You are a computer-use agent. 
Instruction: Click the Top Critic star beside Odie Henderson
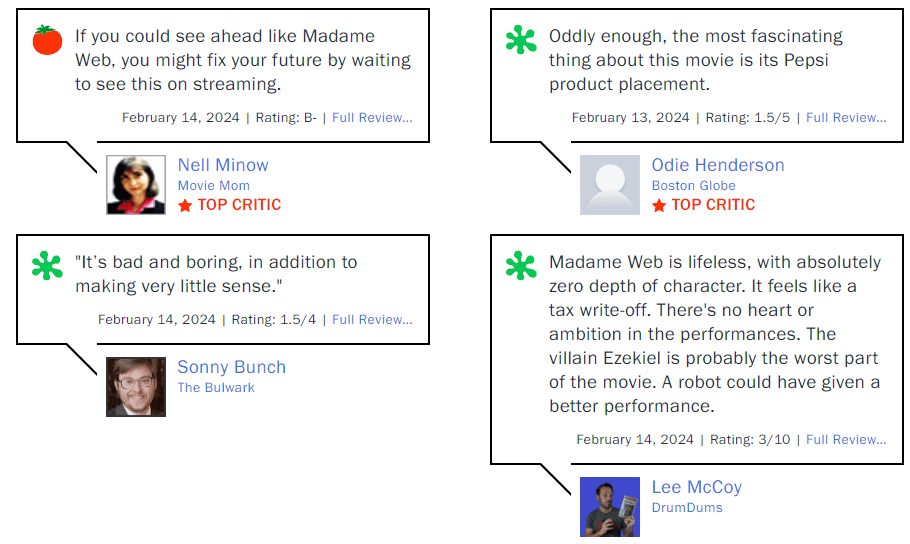point(659,205)
